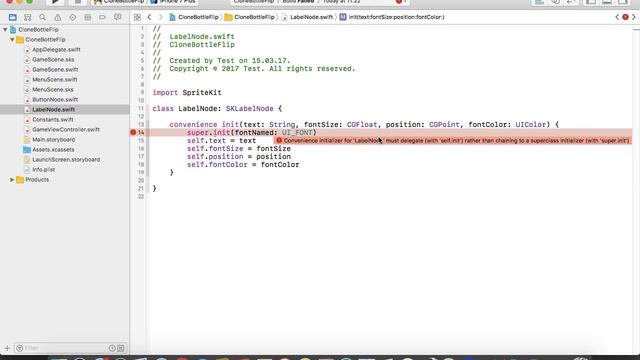Expand the Products folder
This screenshot has height=360, width=640.
12,180
